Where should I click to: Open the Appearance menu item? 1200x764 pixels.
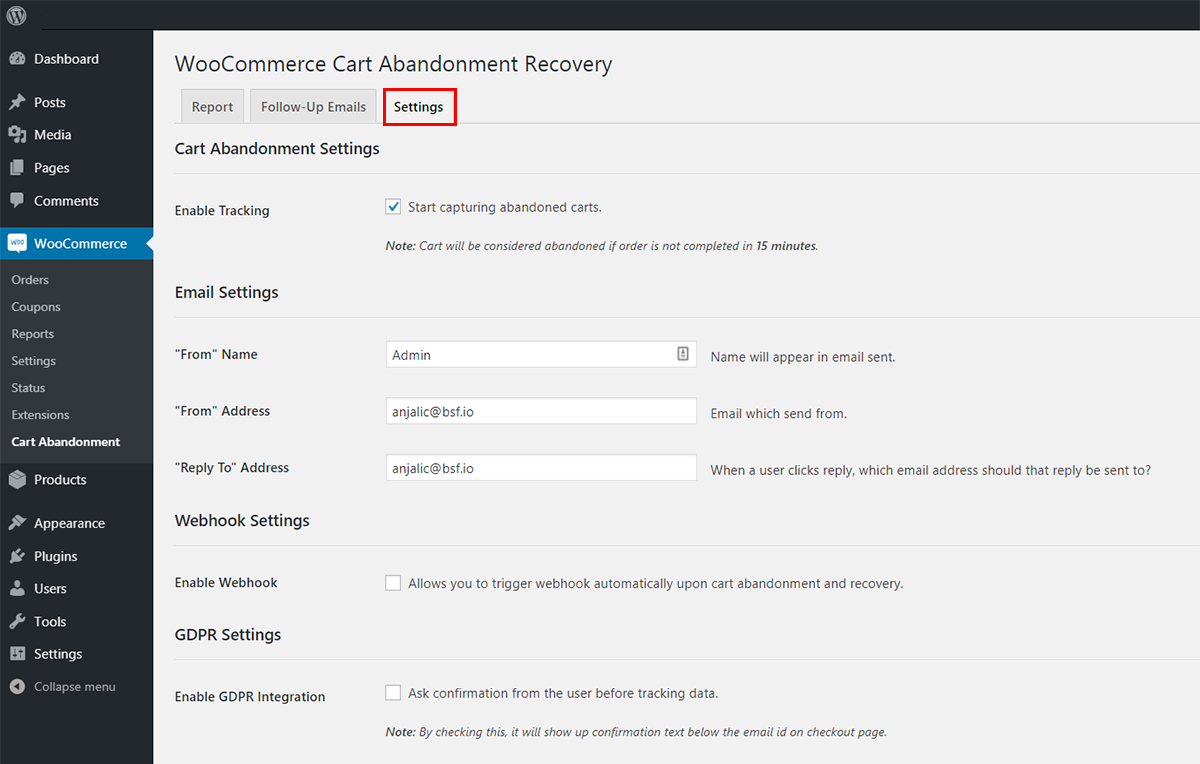click(76, 523)
